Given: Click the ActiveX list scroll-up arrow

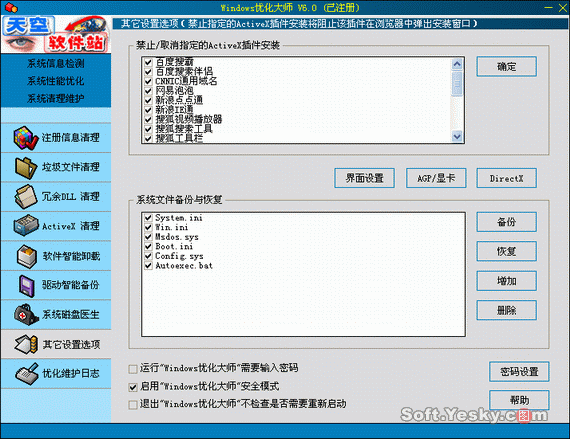Looking at the screenshot, I should click(457, 64).
